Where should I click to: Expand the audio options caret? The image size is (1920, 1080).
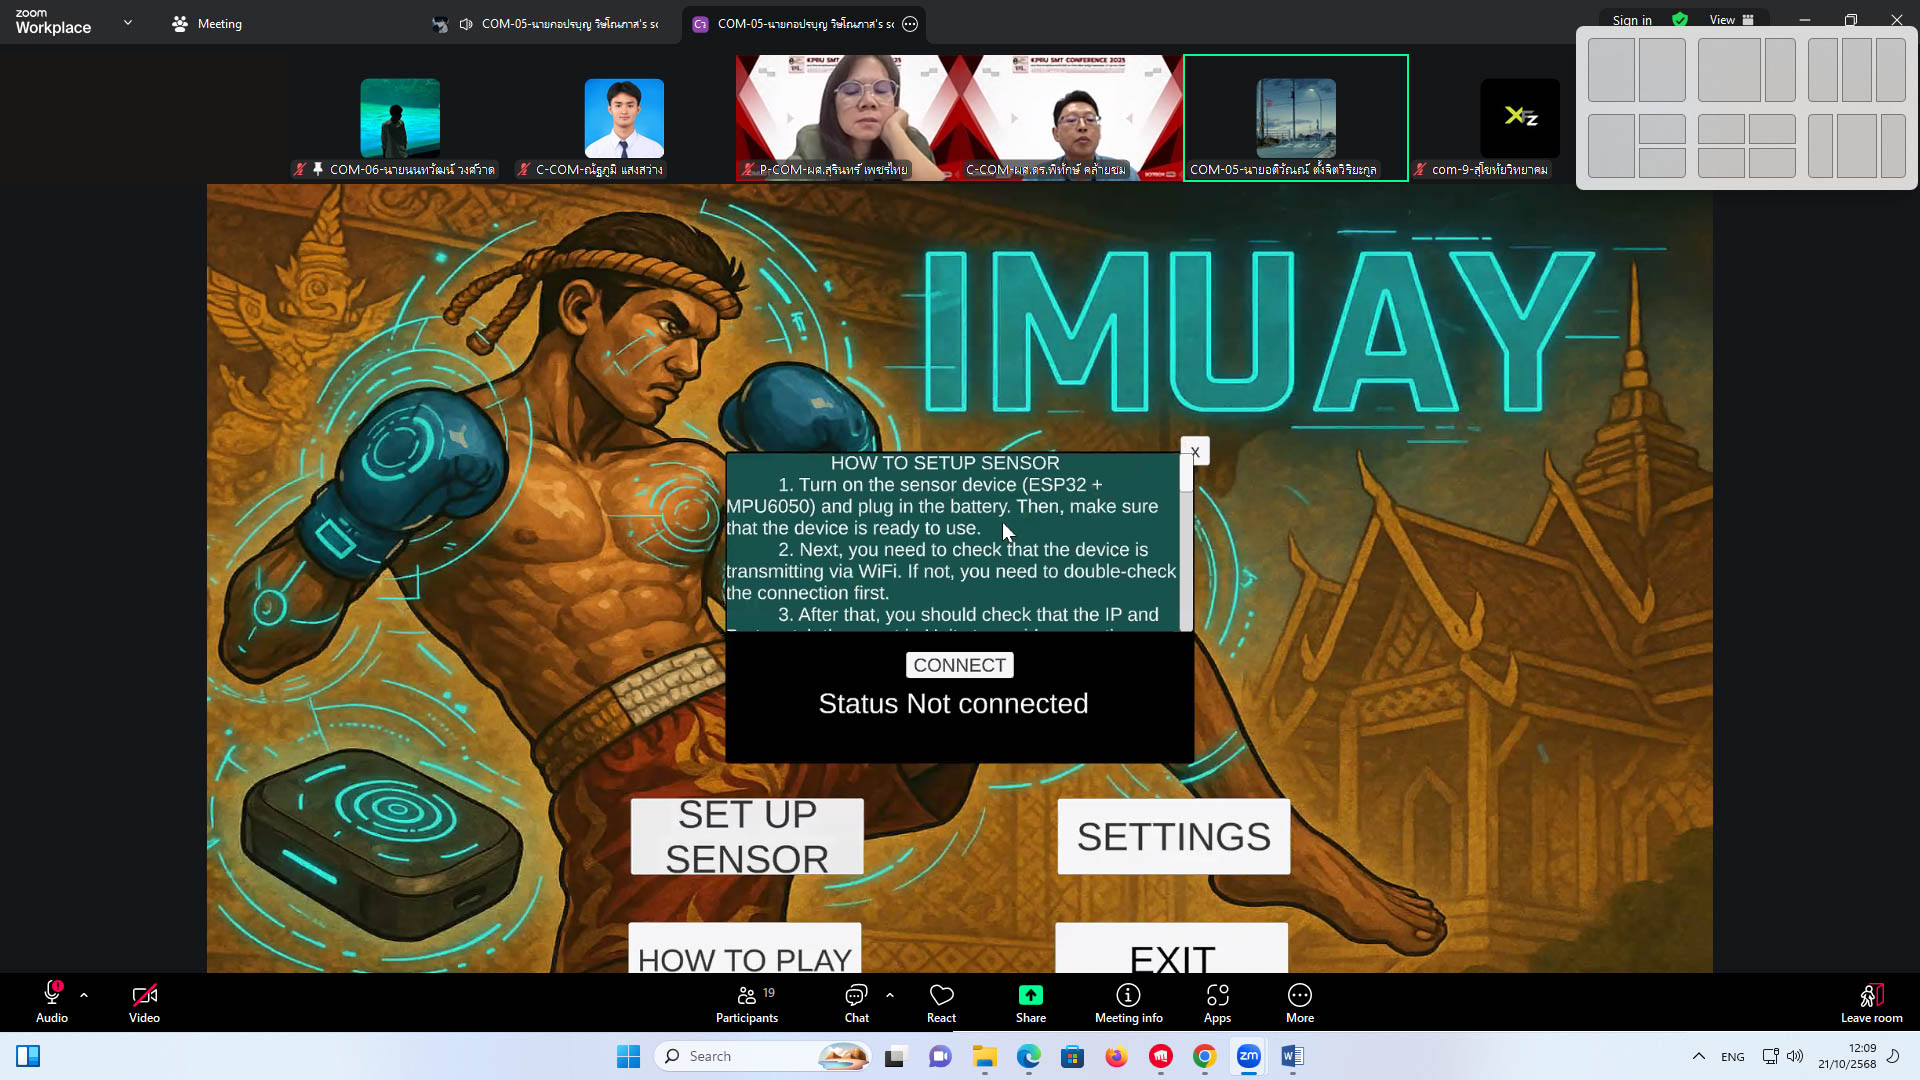(x=84, y=995)
